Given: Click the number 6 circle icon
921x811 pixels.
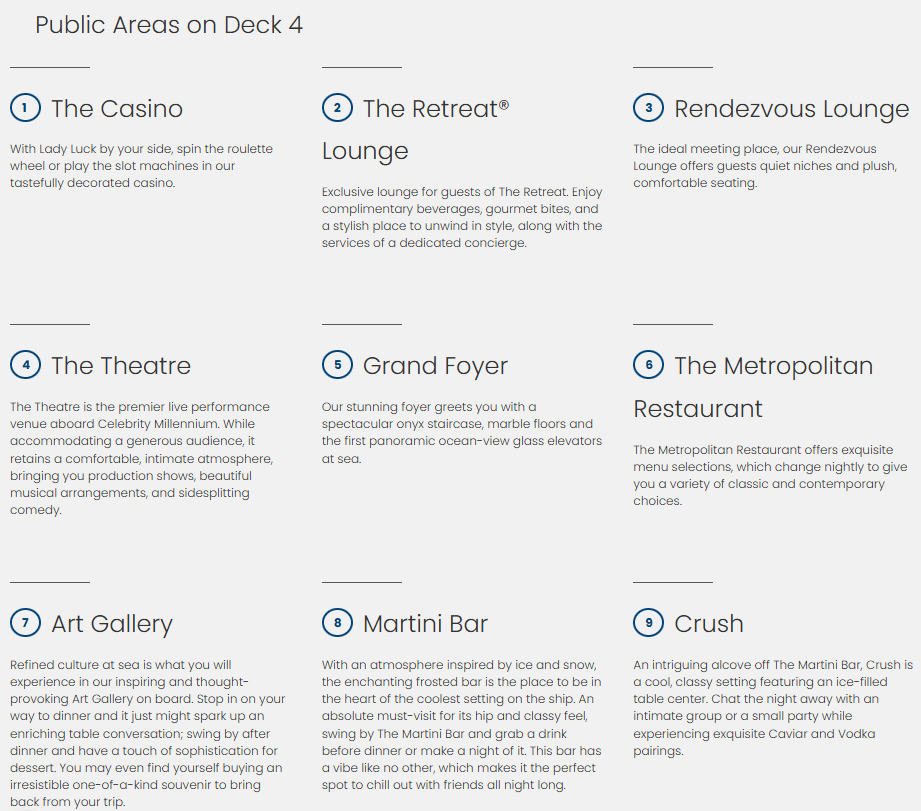Looking at the screenshot, I should [648, 365].
